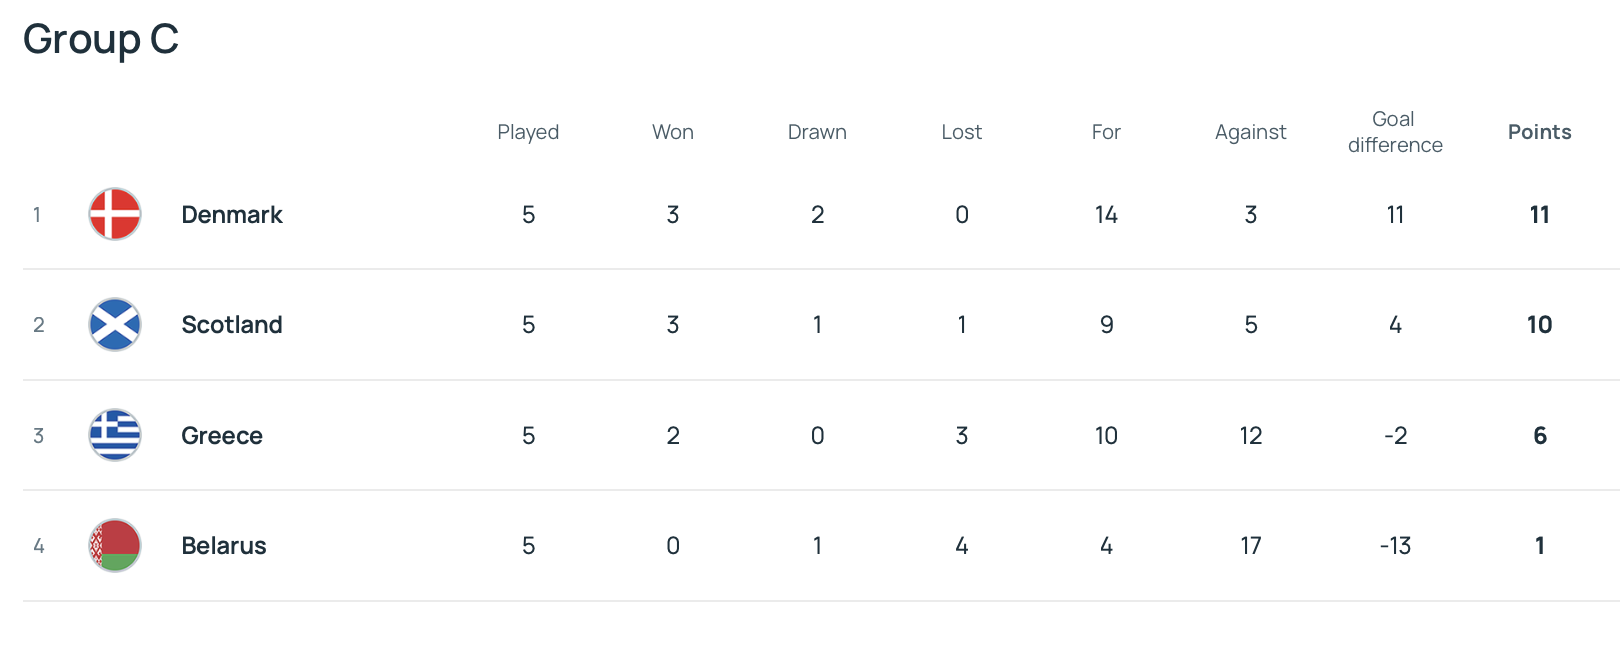Click the Lost column header

pyautogui.click(x=962, y=132)
